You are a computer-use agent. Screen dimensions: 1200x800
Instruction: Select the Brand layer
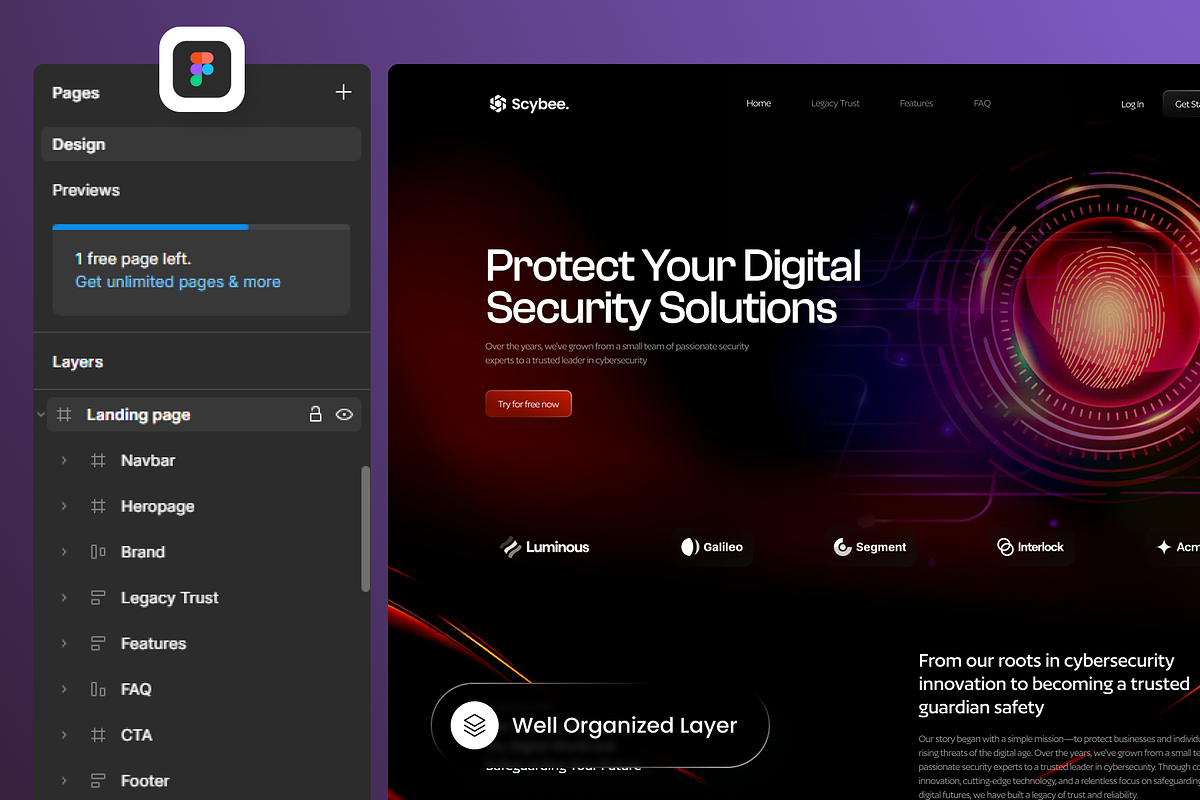143,552
